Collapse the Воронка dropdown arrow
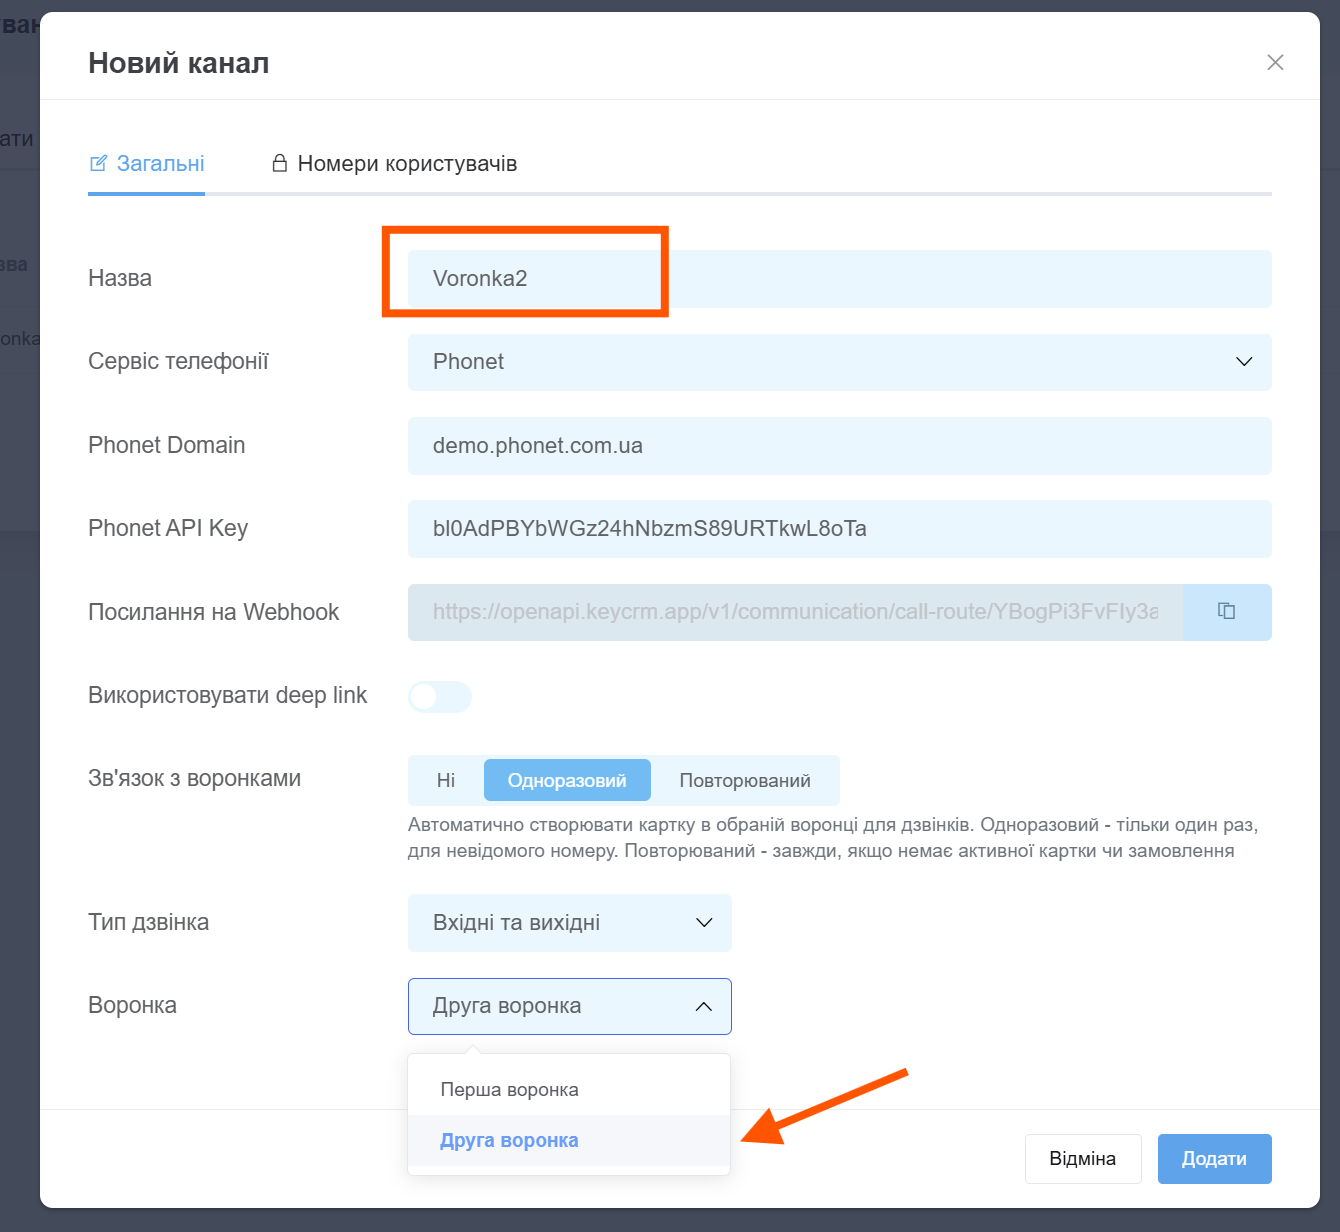The height and width of the screenshot is (1232, 1340). (x=704, y=1006)
